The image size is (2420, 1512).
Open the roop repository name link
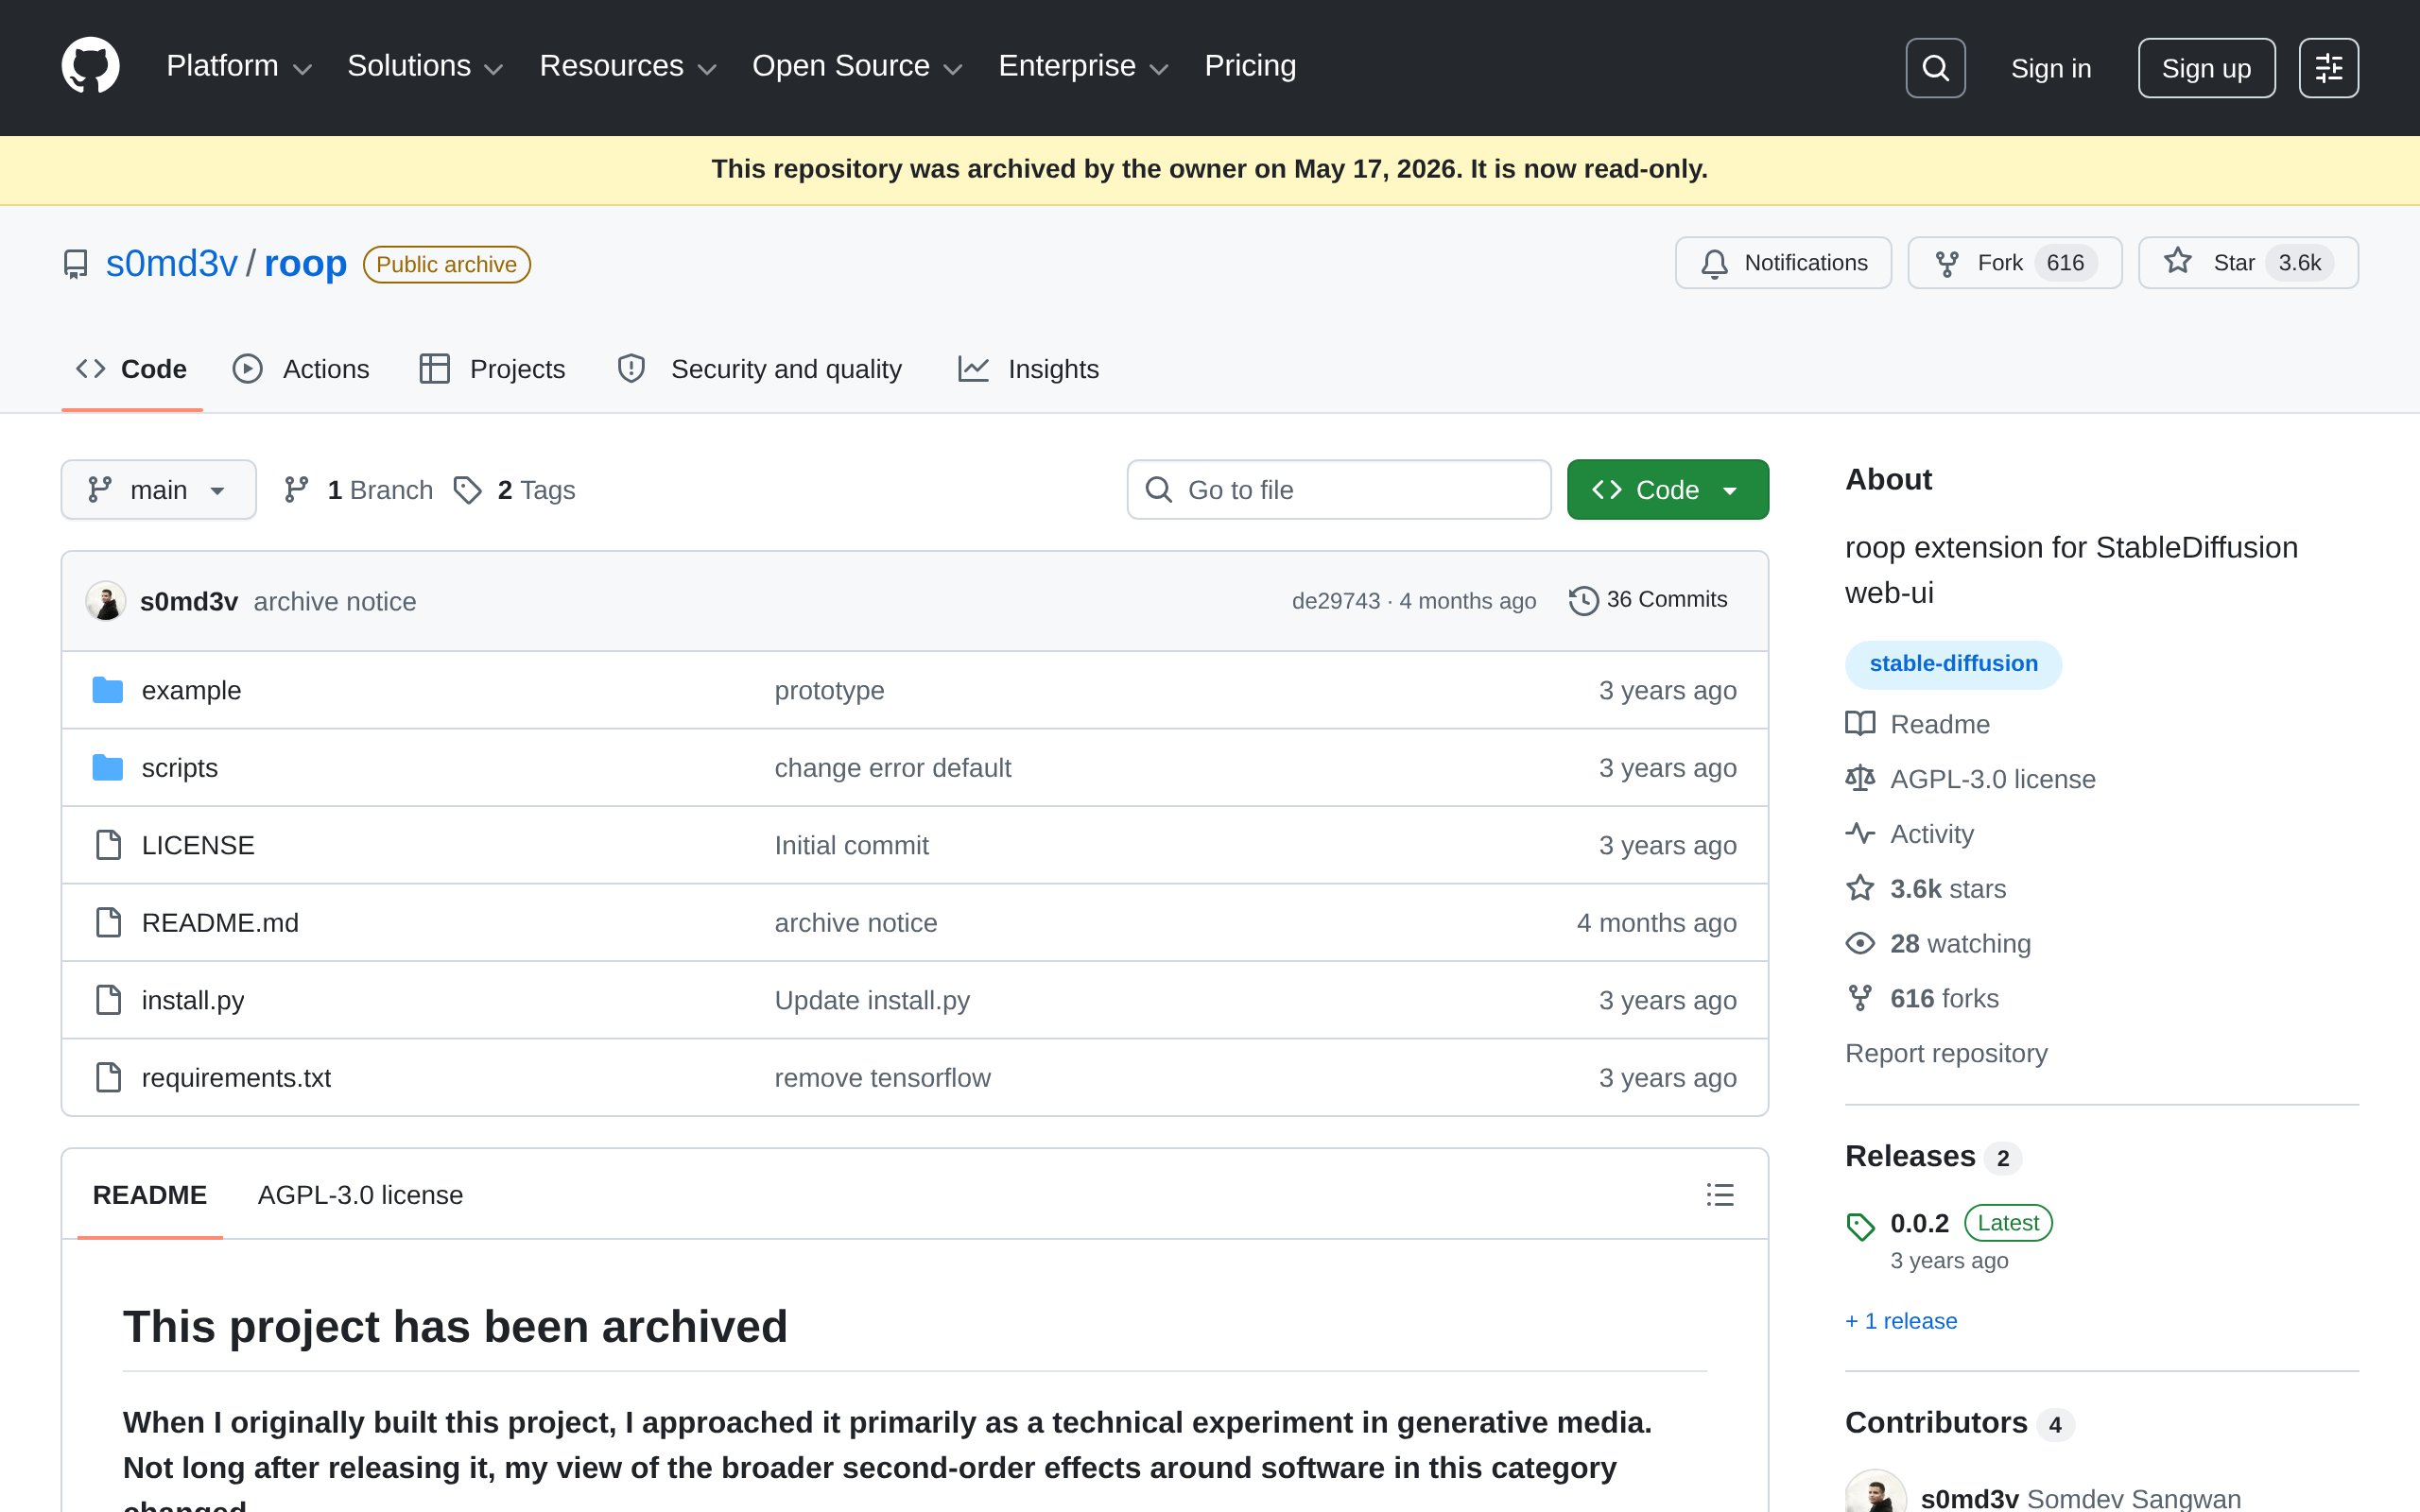(305, 264)
